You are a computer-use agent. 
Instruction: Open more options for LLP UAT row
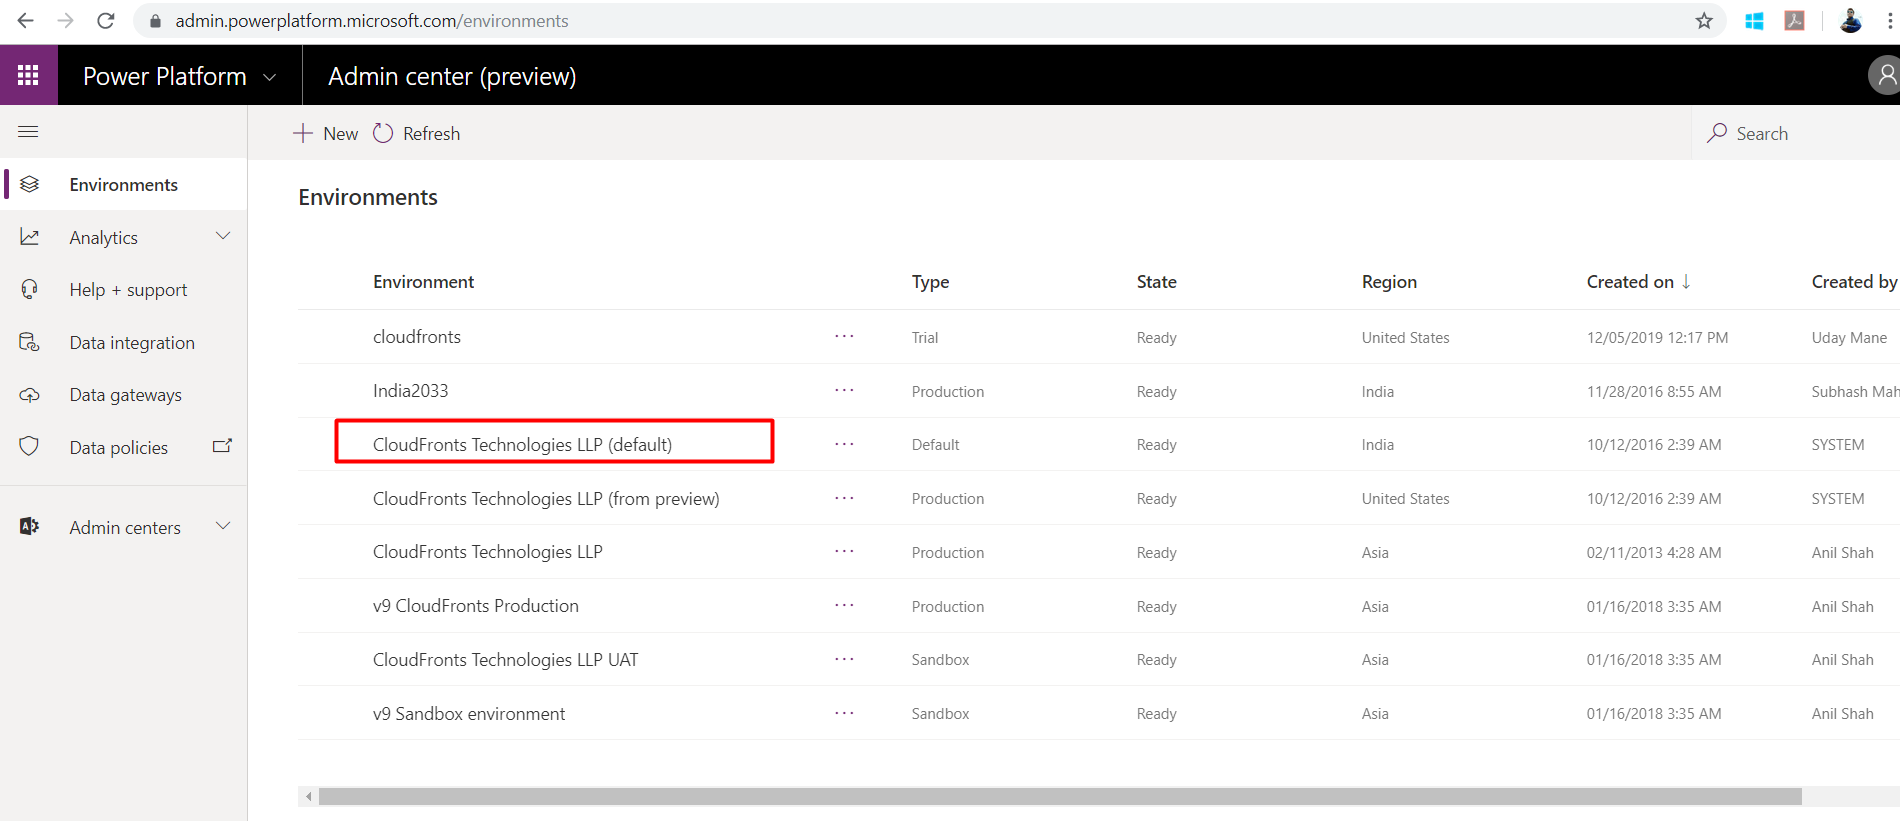click(x=845, y=659)
